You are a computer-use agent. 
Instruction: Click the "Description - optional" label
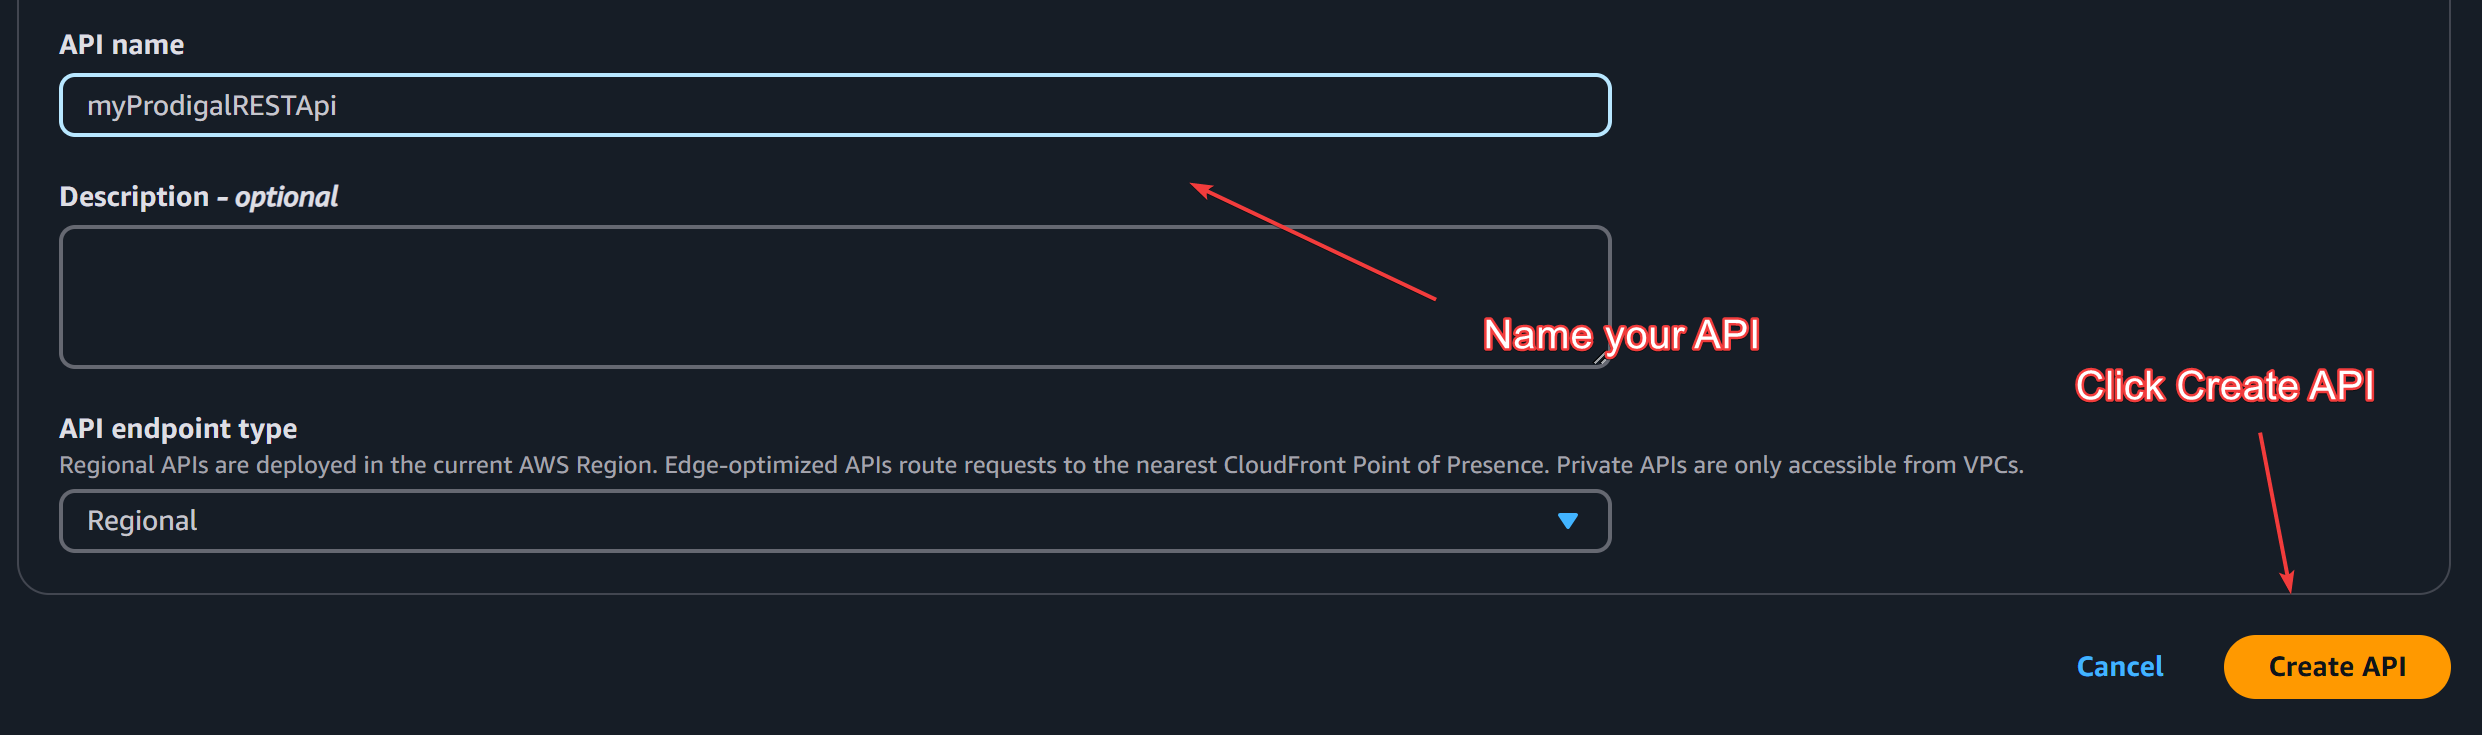(198, 197)
